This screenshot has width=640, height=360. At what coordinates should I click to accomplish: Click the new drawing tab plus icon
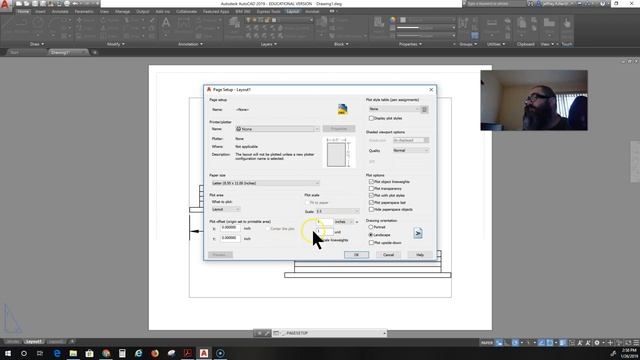click(95, 52)
